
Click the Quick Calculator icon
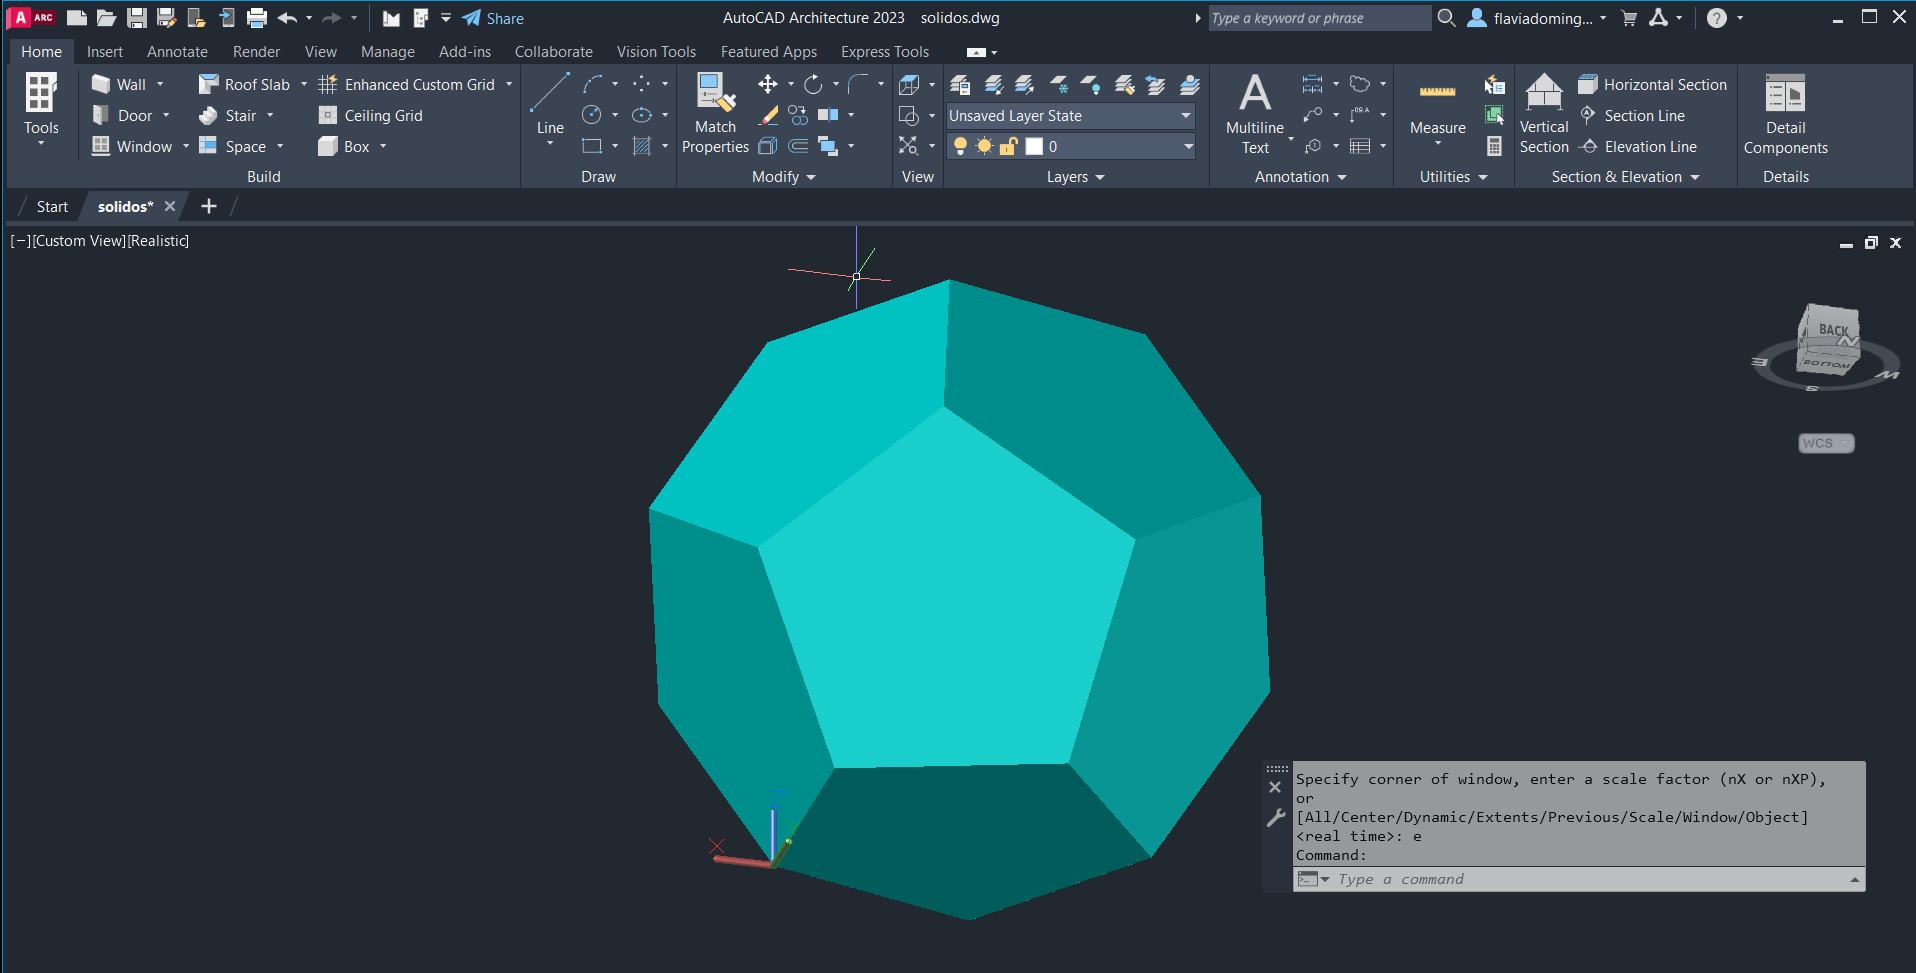tap(1494, 146)
